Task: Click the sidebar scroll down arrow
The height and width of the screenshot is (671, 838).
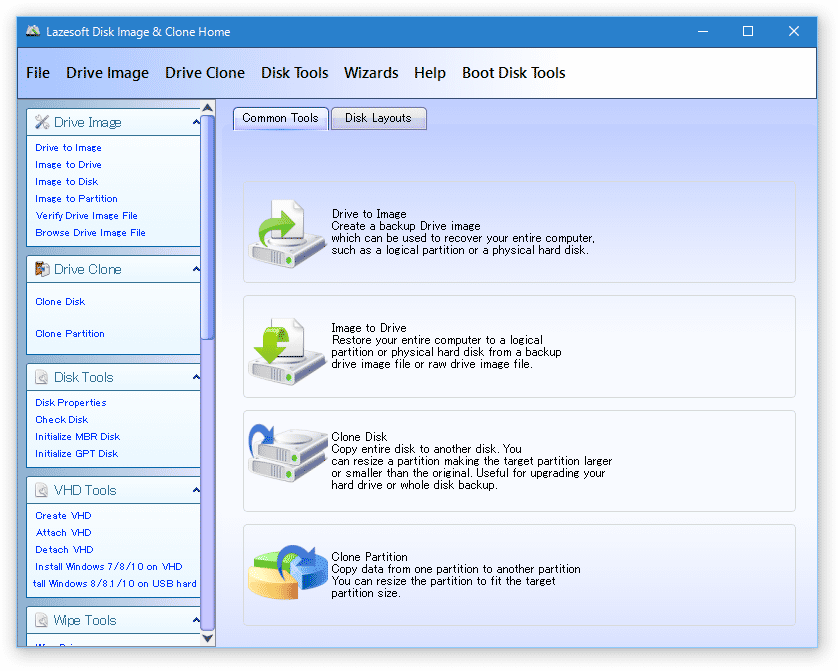Action: [x=207, y=638]
